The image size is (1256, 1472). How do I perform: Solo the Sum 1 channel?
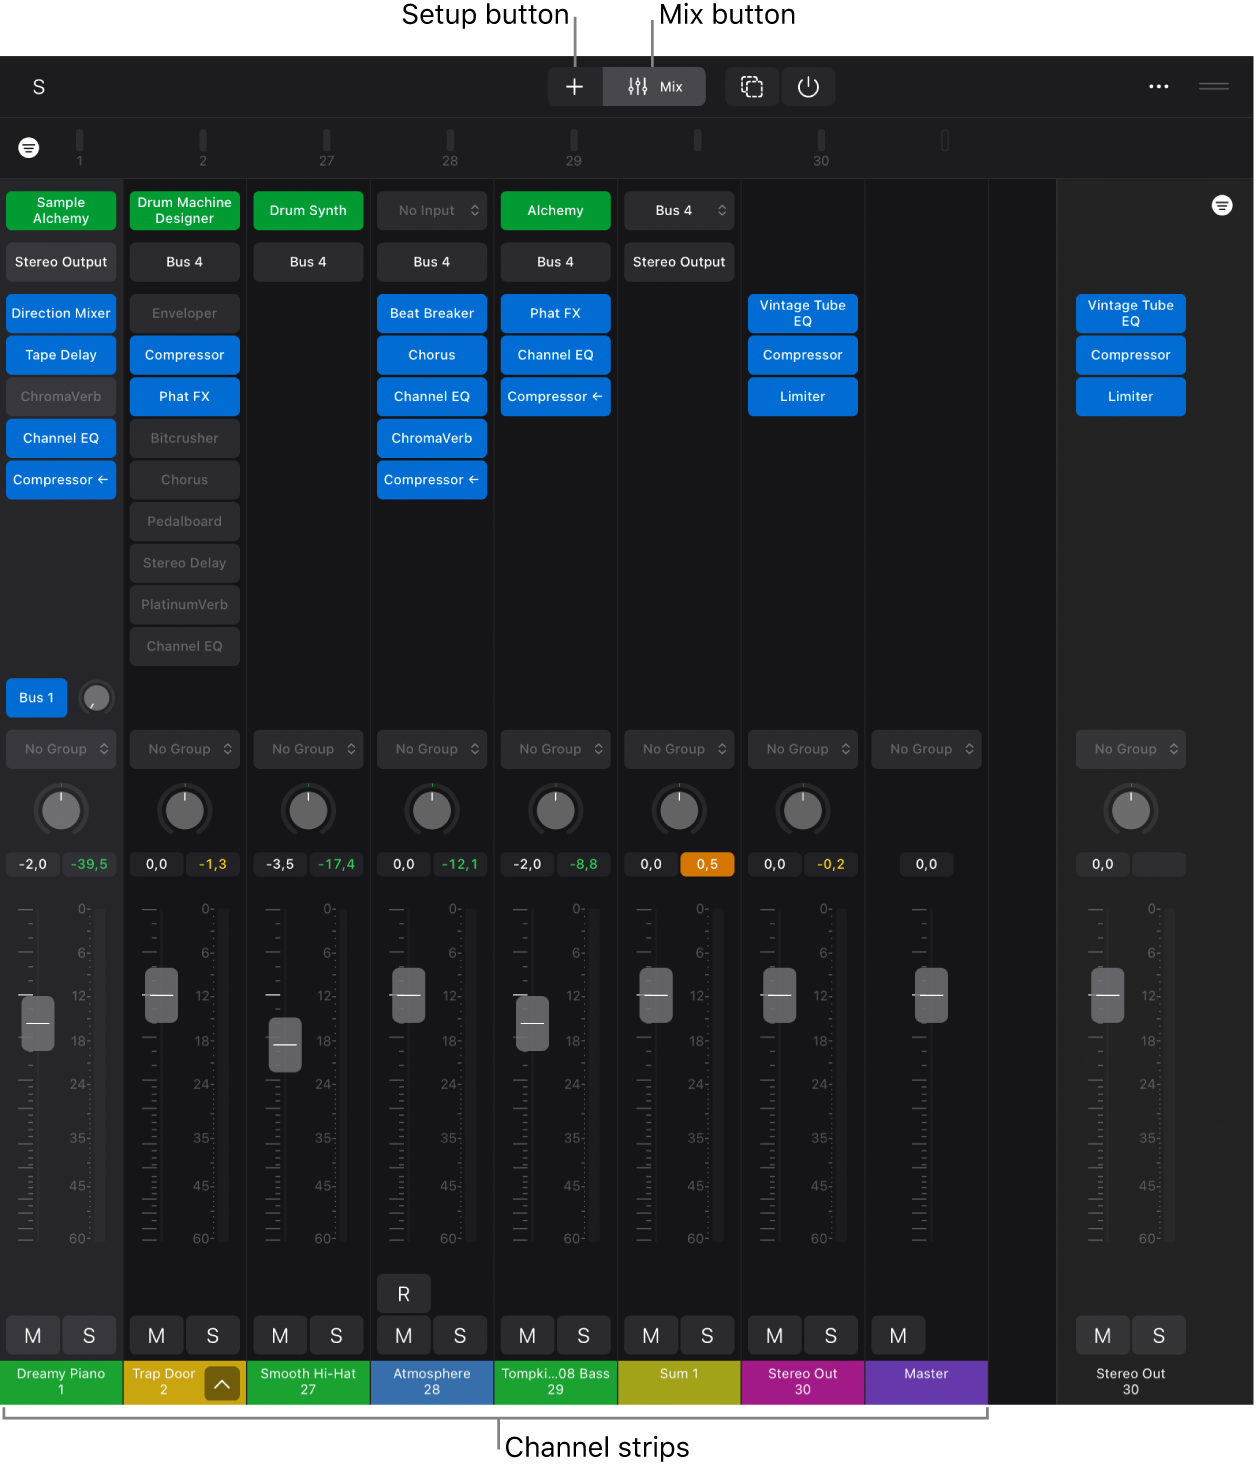pyautogui.click(x=707, y=1335)
